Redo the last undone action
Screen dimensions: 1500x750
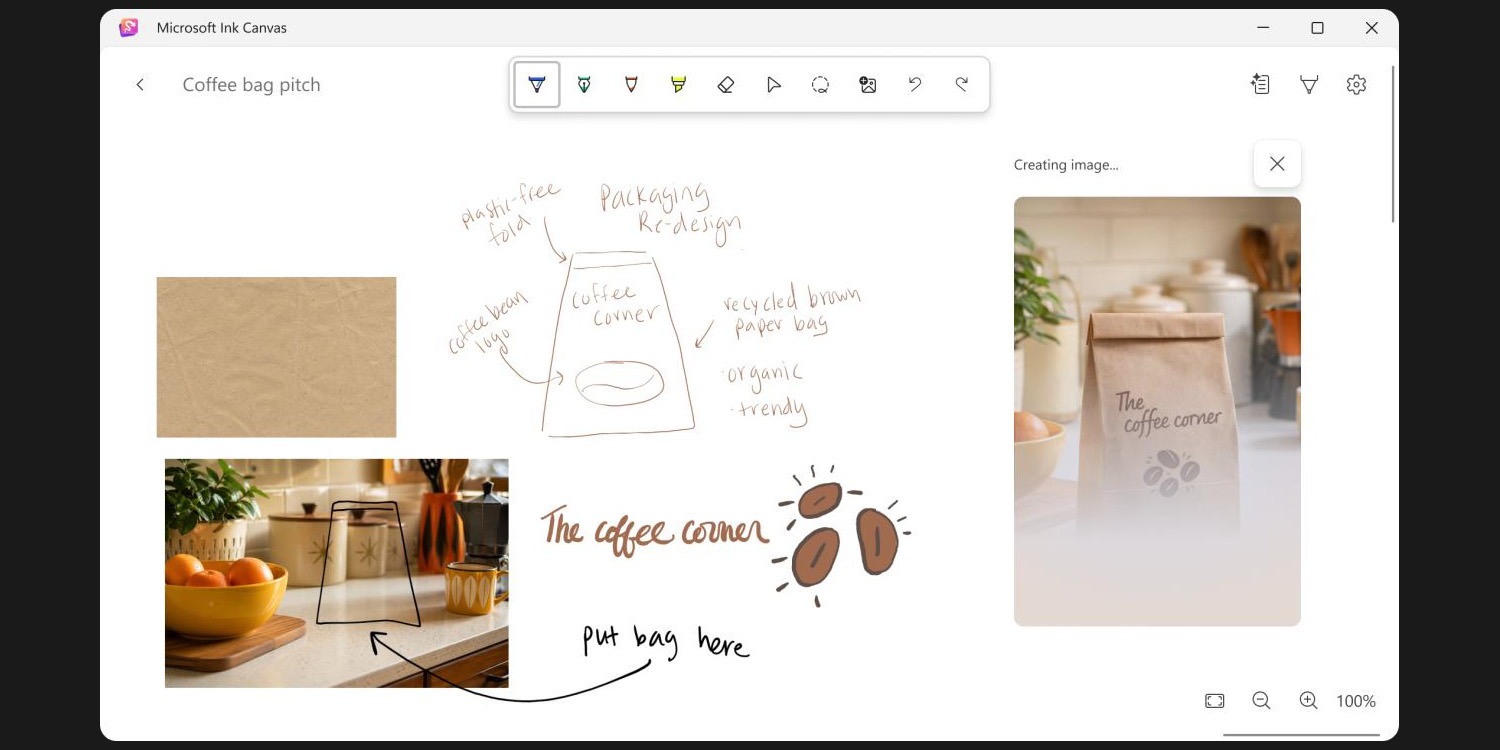(x=962, y=85)
